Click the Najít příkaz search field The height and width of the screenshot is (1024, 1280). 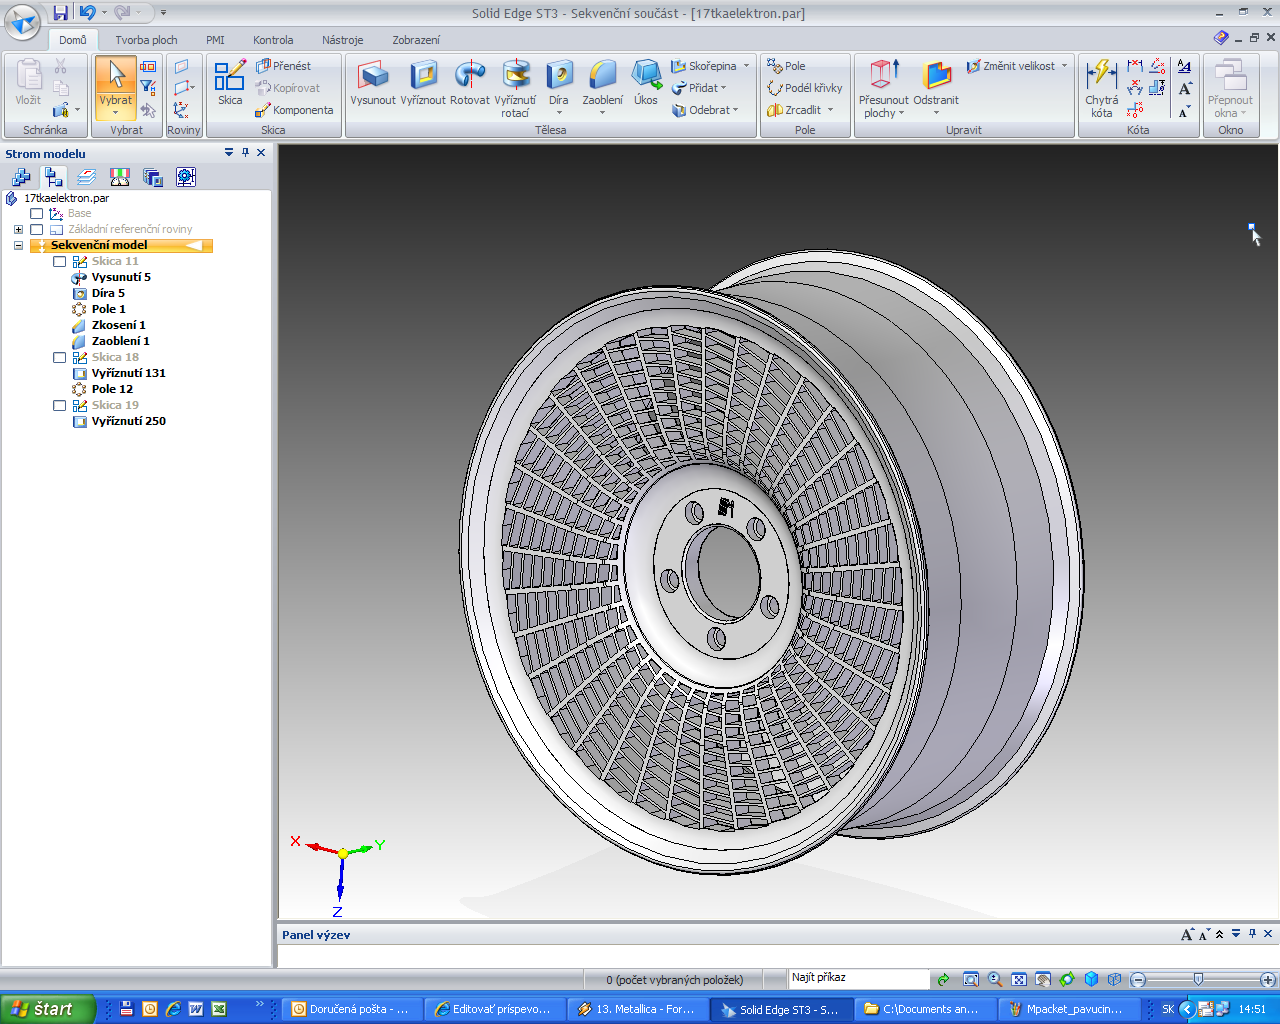click(858, 978)
